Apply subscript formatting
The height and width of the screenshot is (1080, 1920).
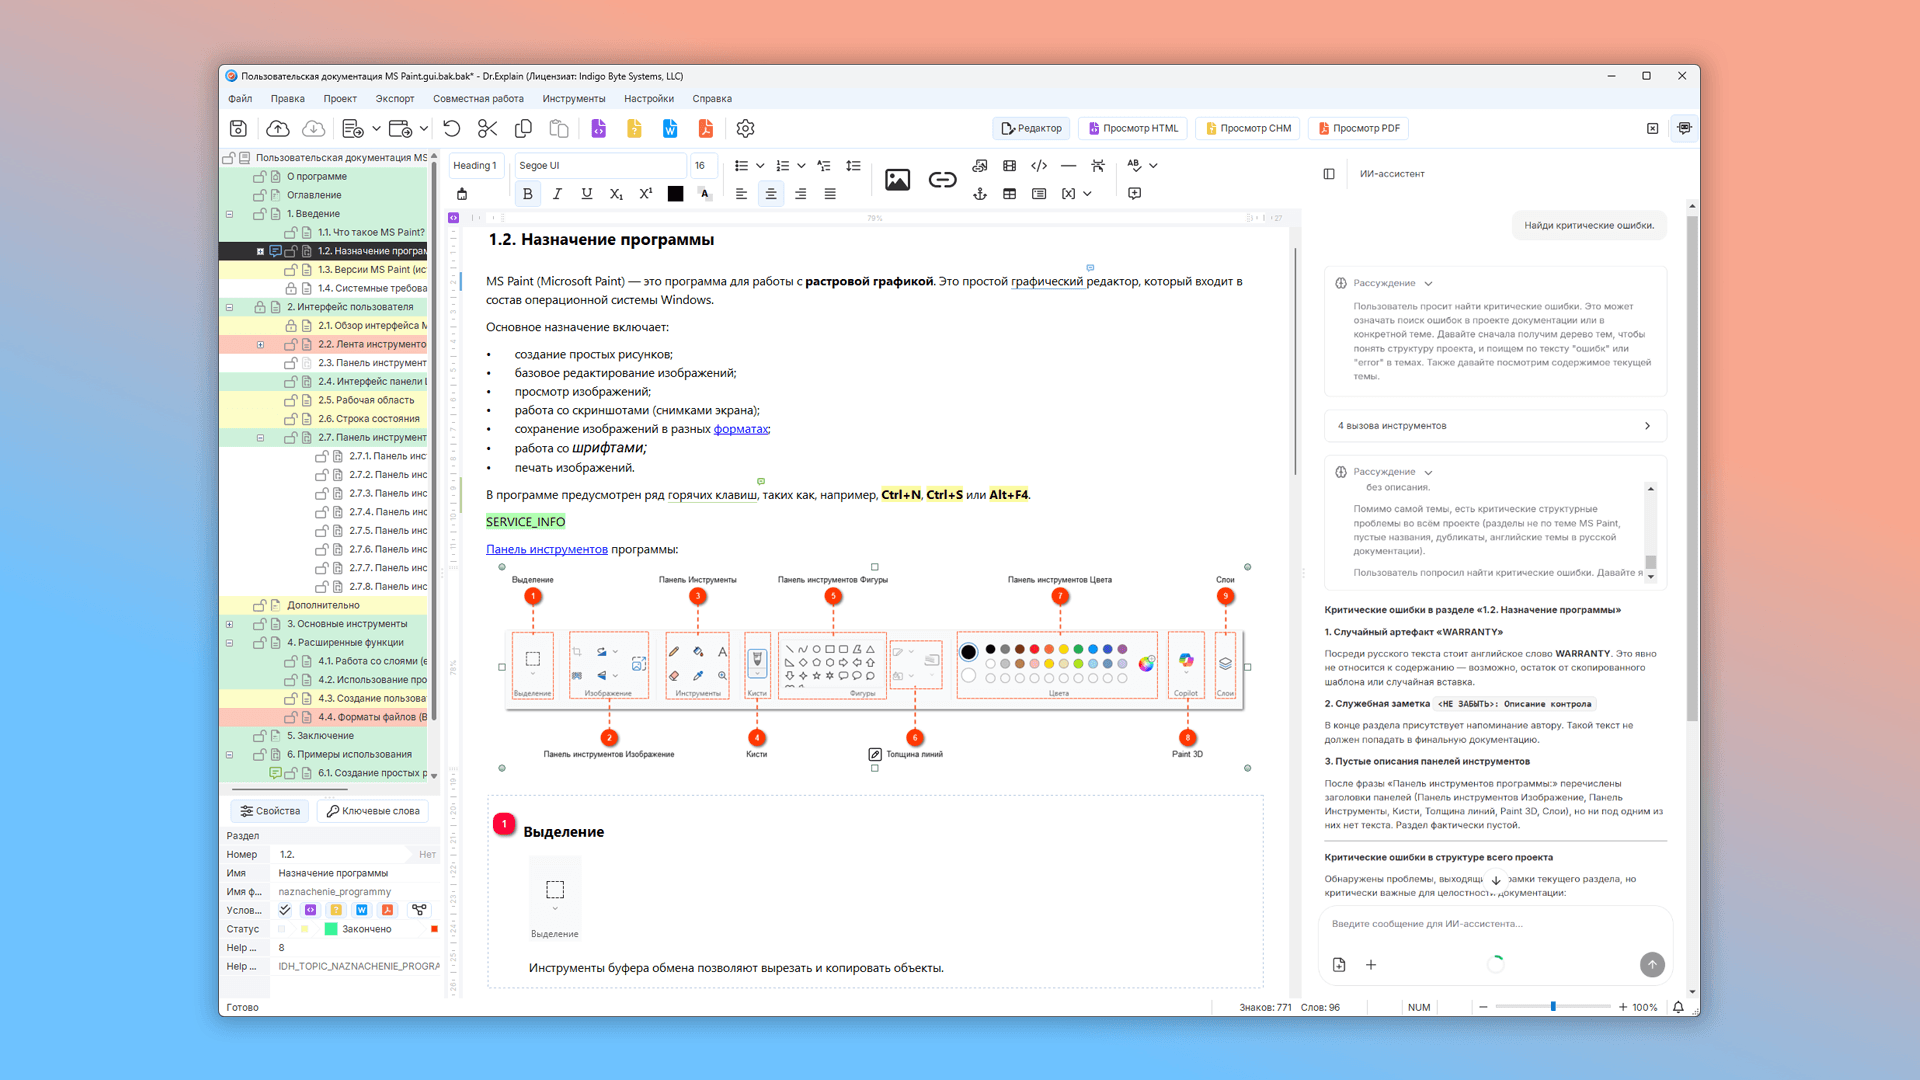617,194
